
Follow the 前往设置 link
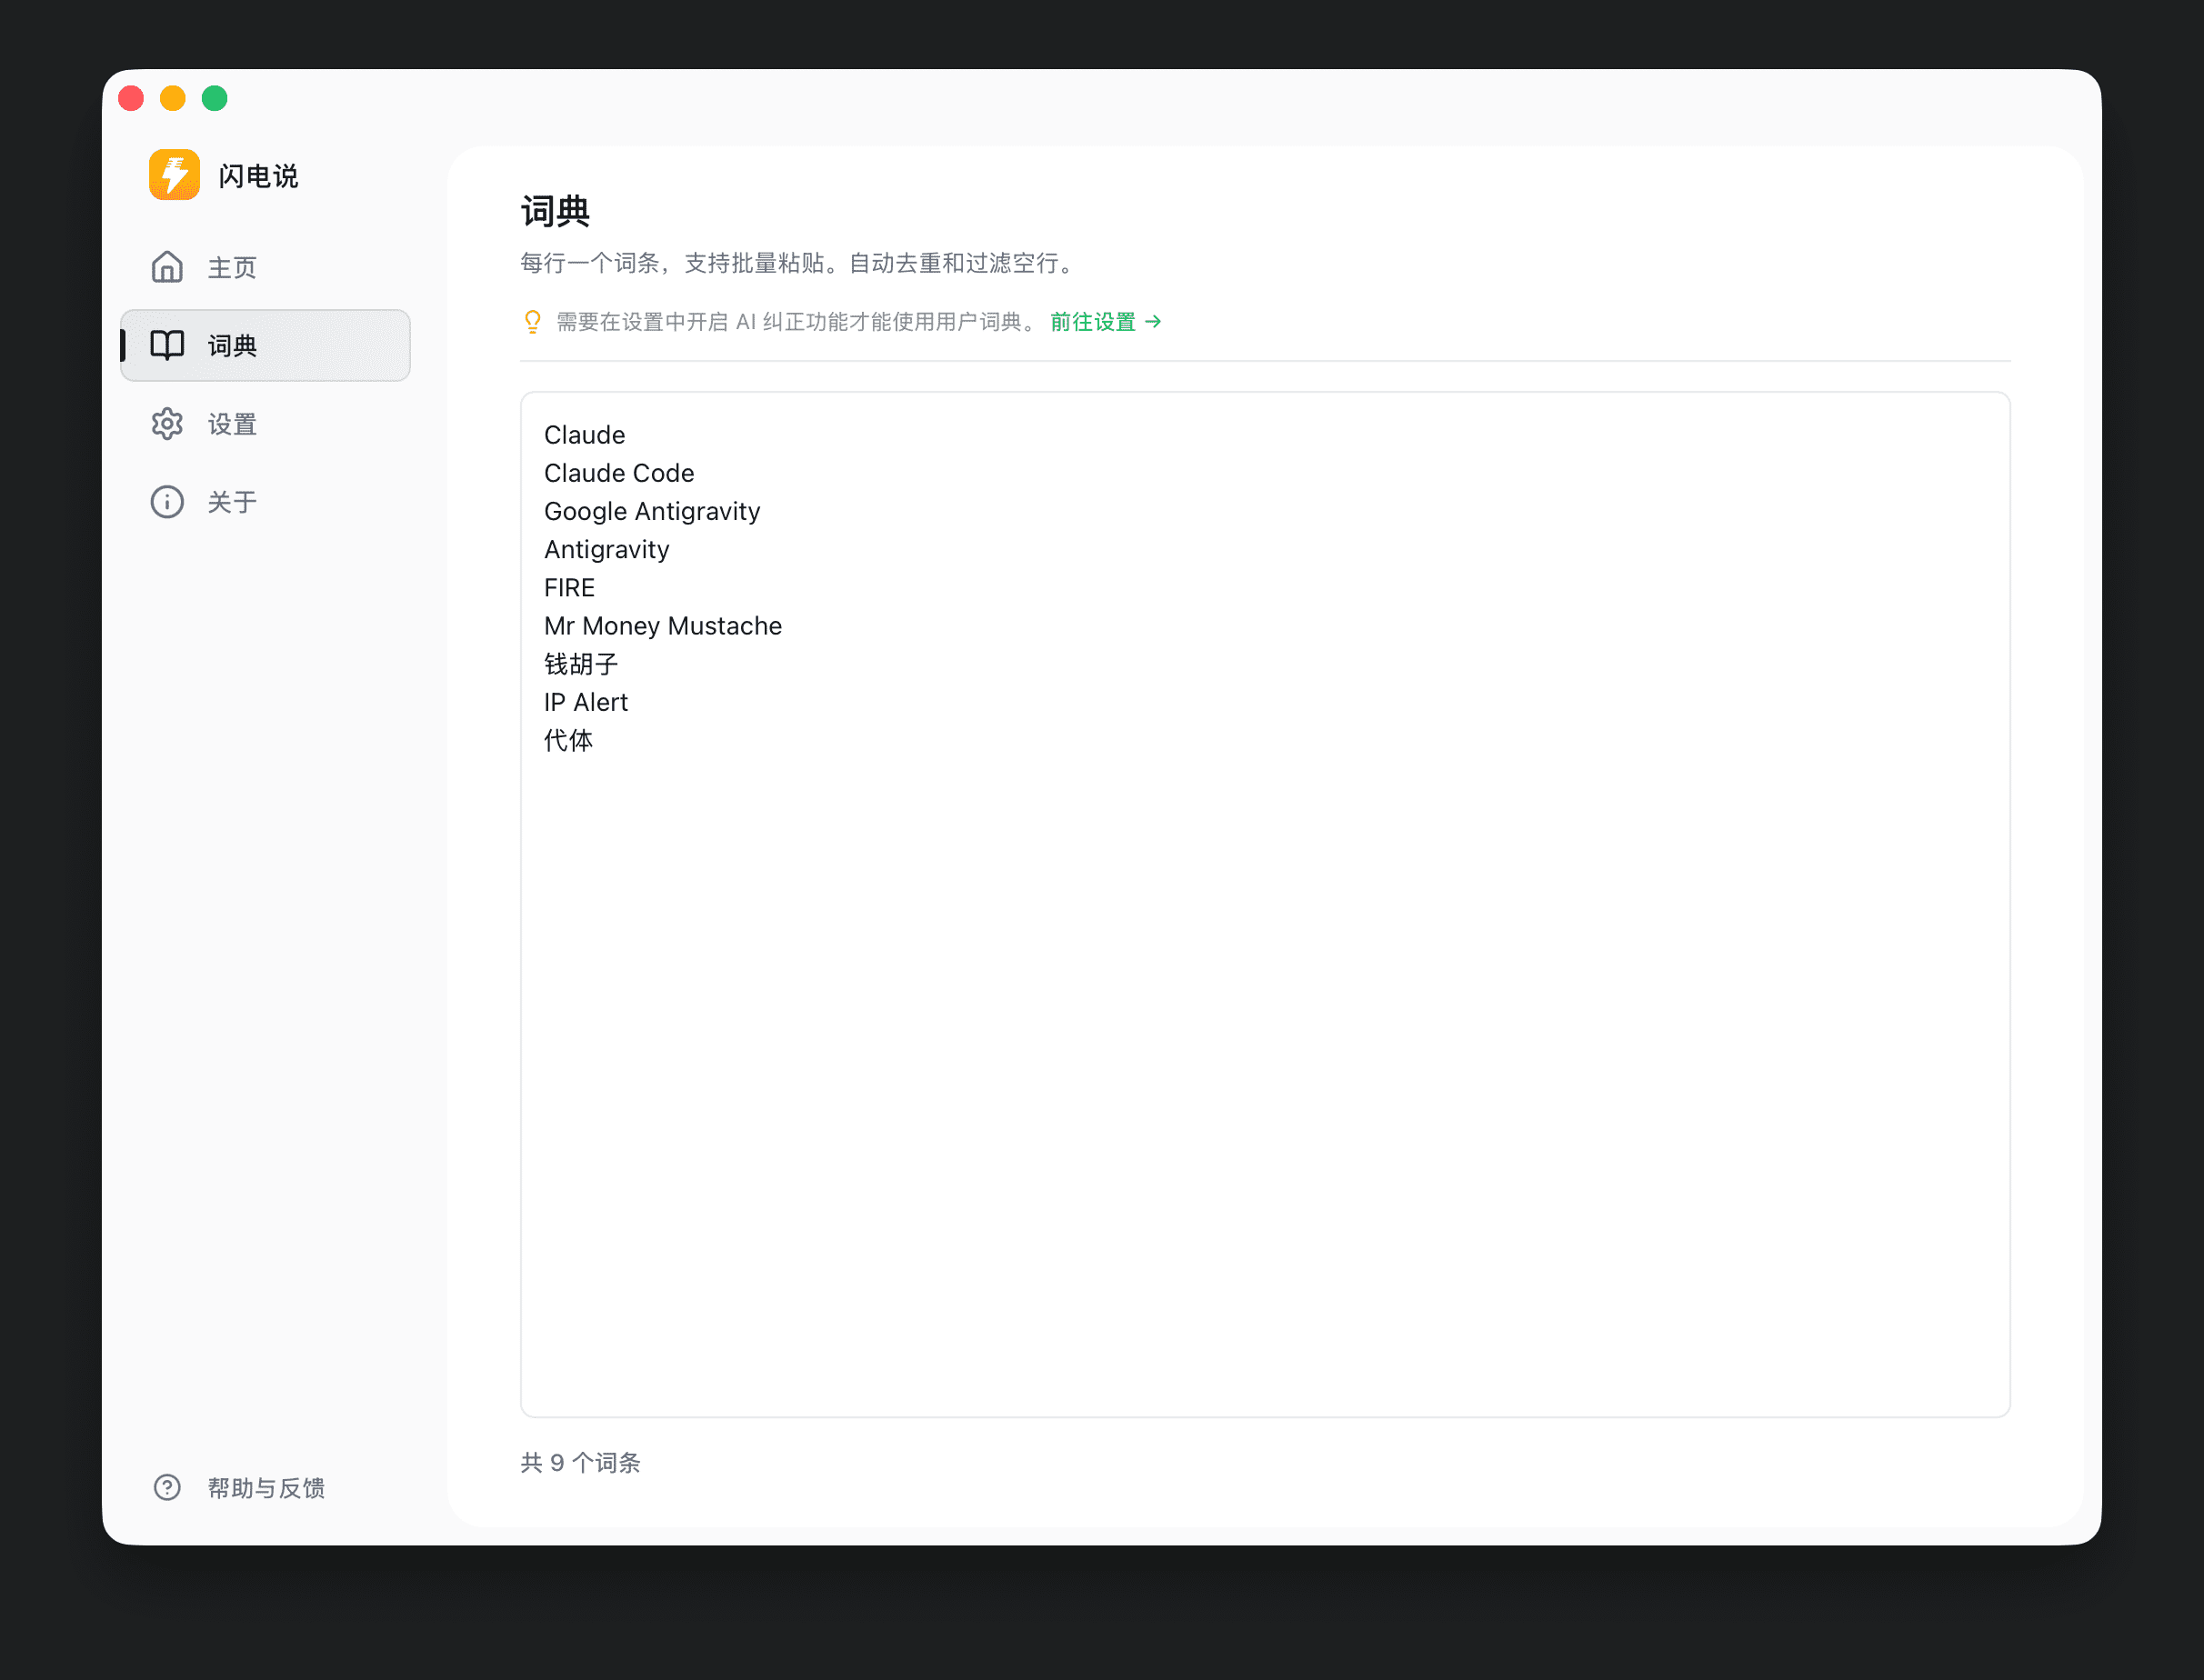(1092, 322)
